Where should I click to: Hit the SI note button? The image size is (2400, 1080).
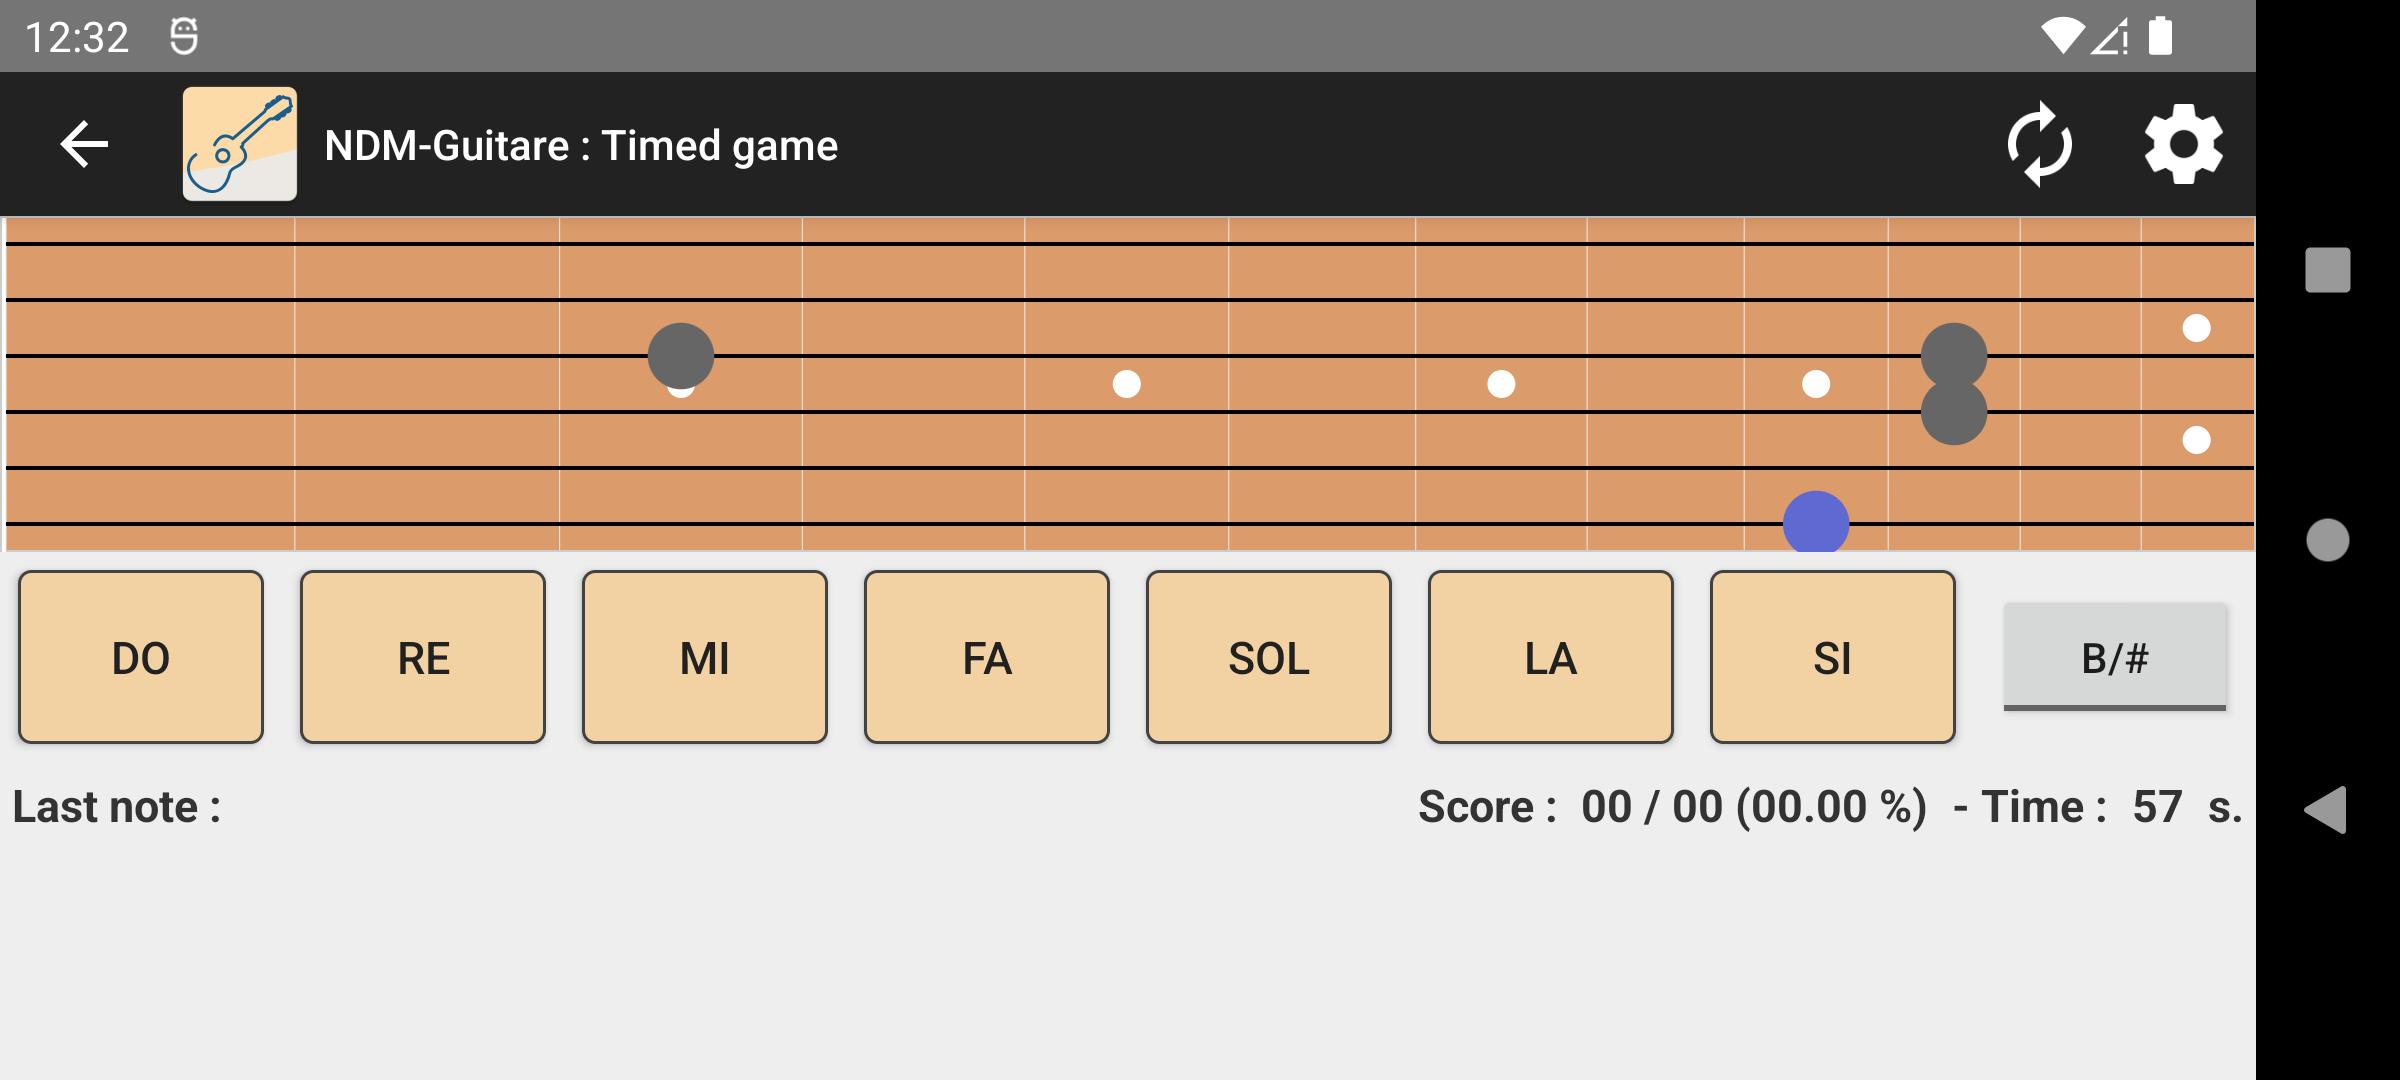(x=1833, y=657)
